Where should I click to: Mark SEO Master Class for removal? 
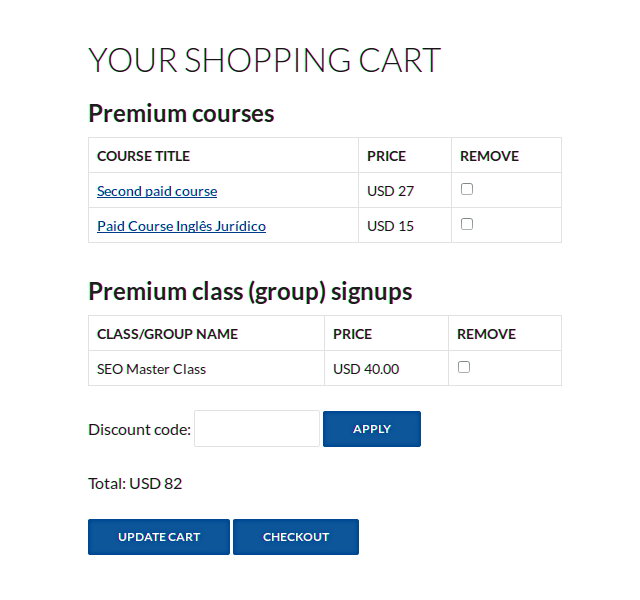tap(464, 367)
